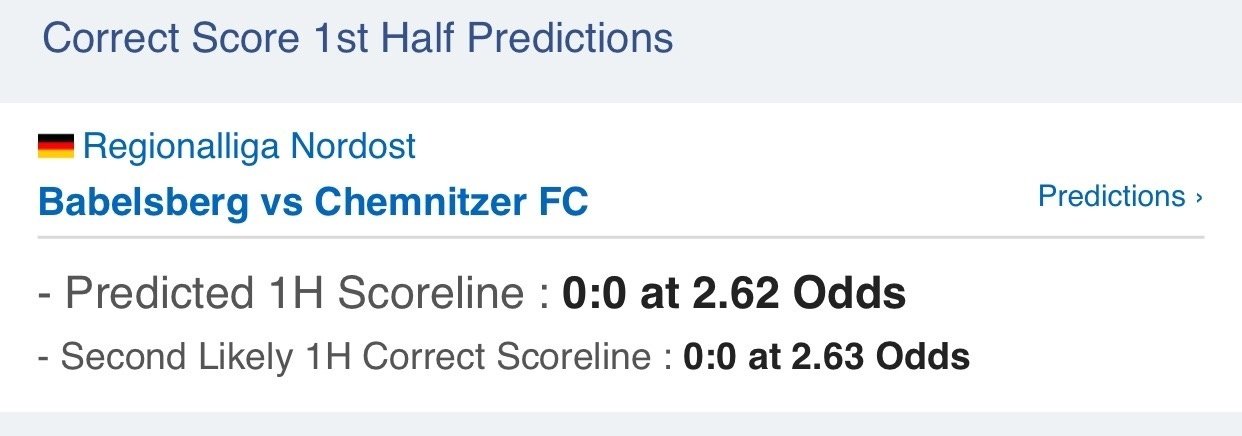This screenshot has width=1242, height=436.
Task: Select the bold 0:0 at 2.63 Odds text
Action: click(x=826, y=357)
